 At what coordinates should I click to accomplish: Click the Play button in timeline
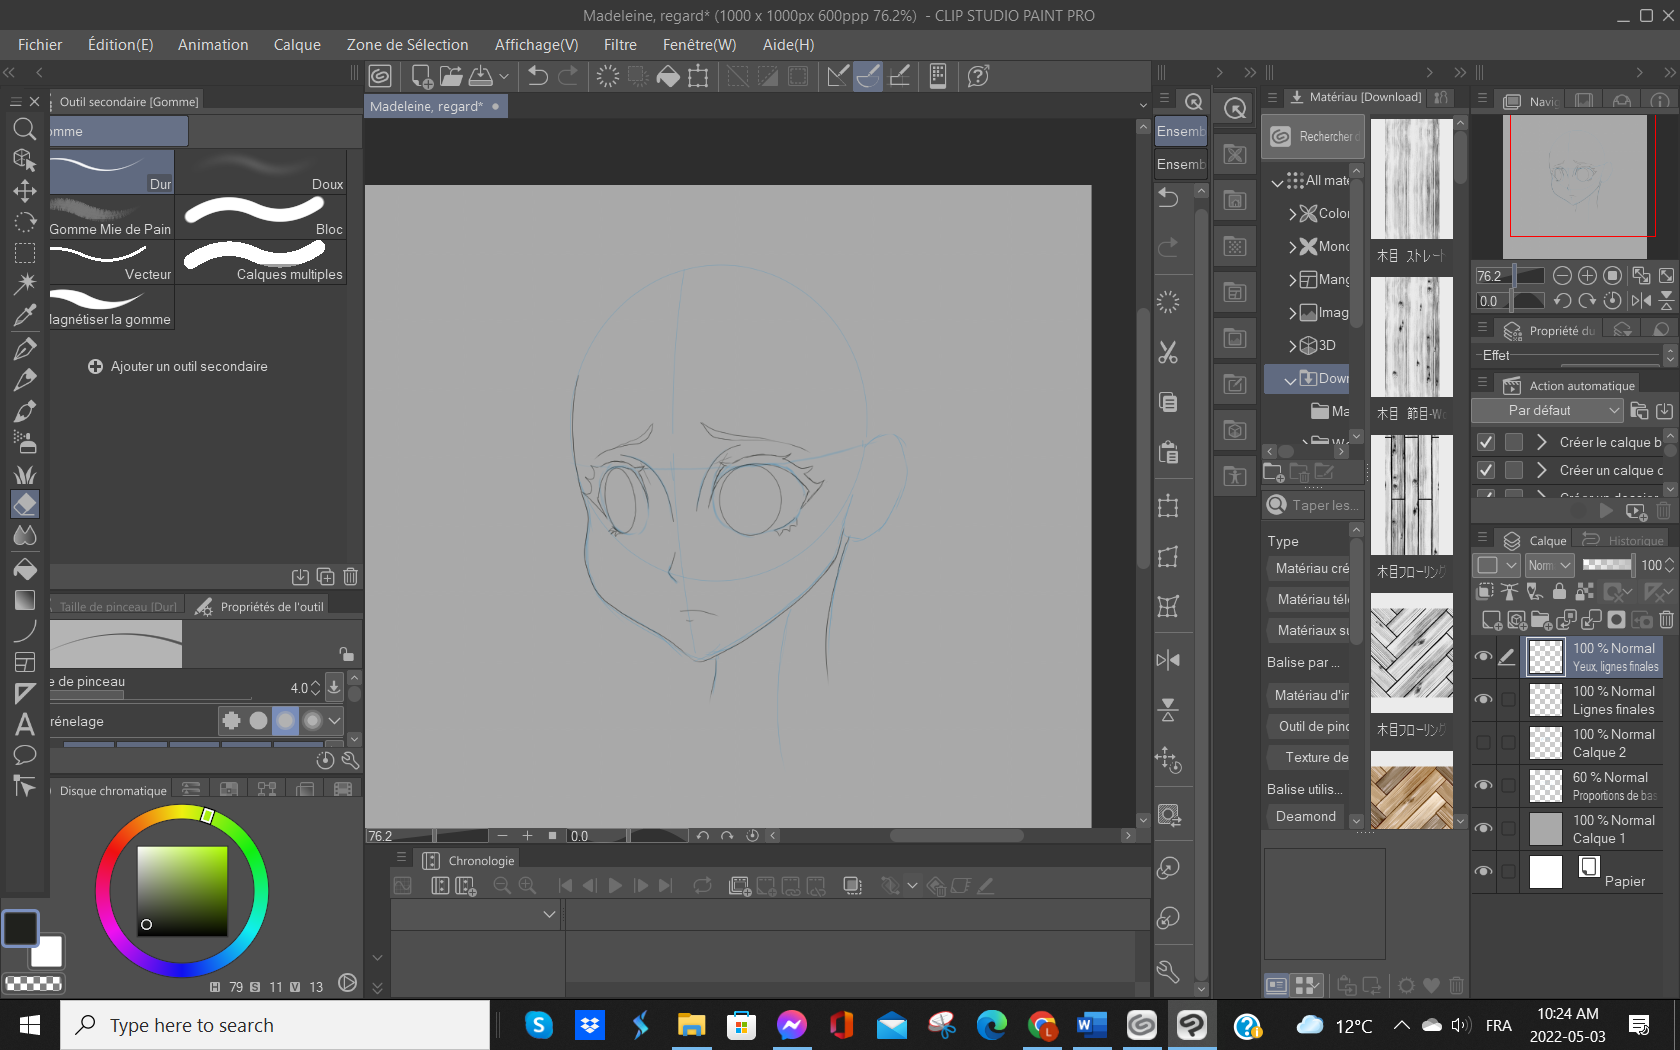[615, 885]
